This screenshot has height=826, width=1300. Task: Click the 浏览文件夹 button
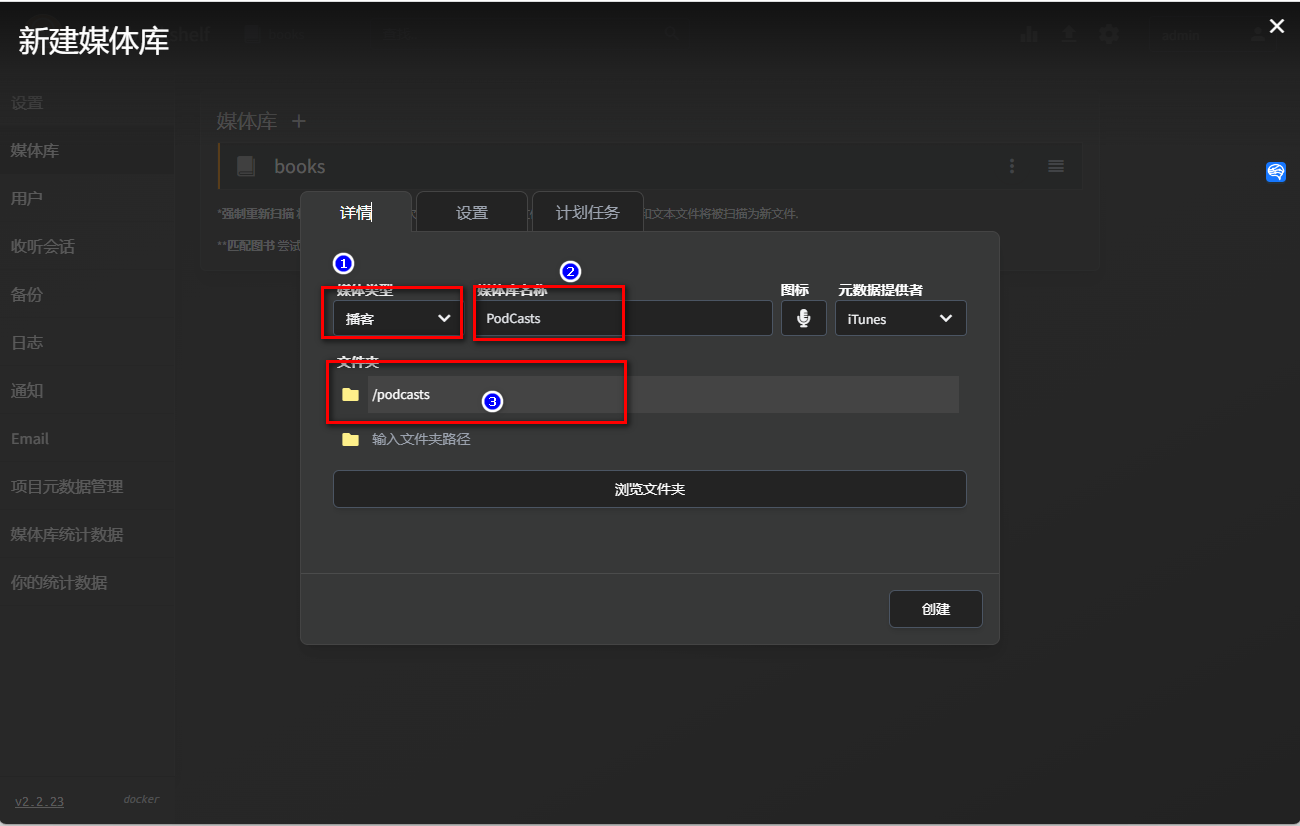[649, 489]
